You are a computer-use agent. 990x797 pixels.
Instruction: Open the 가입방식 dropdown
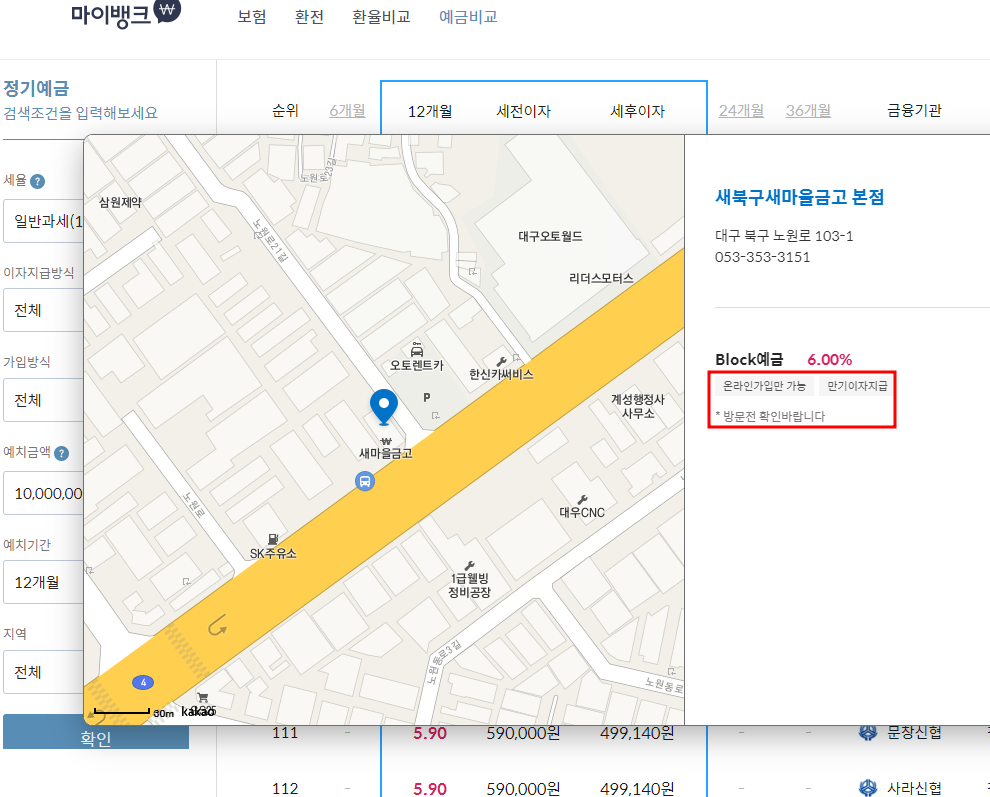(x=44, y=400)
